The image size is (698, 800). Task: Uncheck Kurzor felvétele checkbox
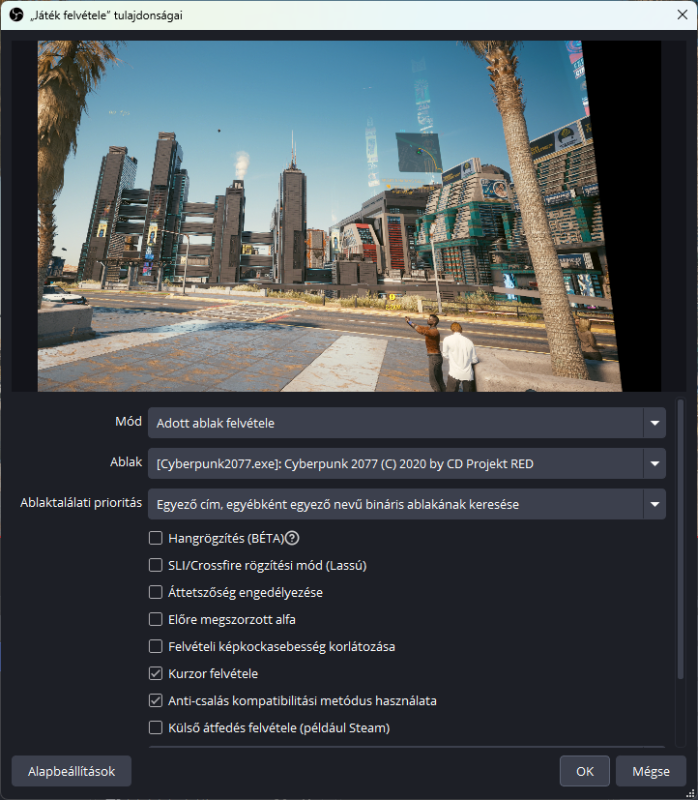click(156, 673)
